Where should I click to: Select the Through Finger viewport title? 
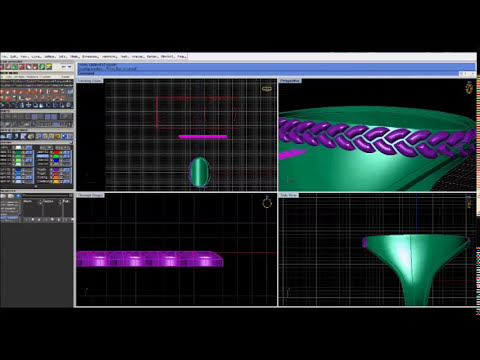coord(90,195)
